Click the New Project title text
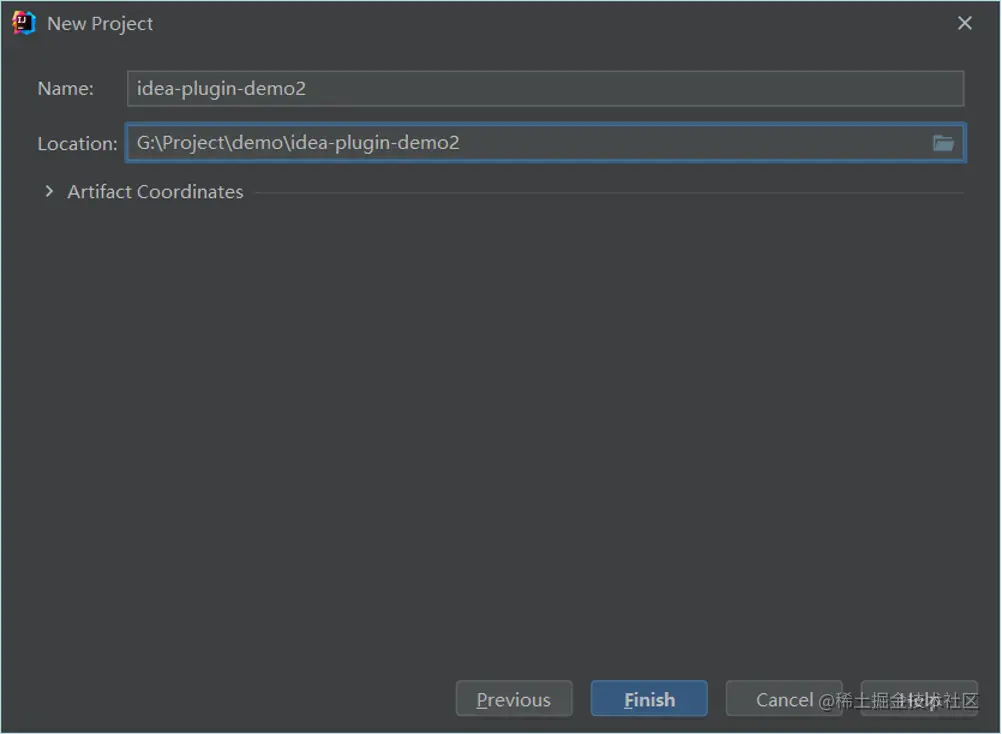 (x=100, y=24)
